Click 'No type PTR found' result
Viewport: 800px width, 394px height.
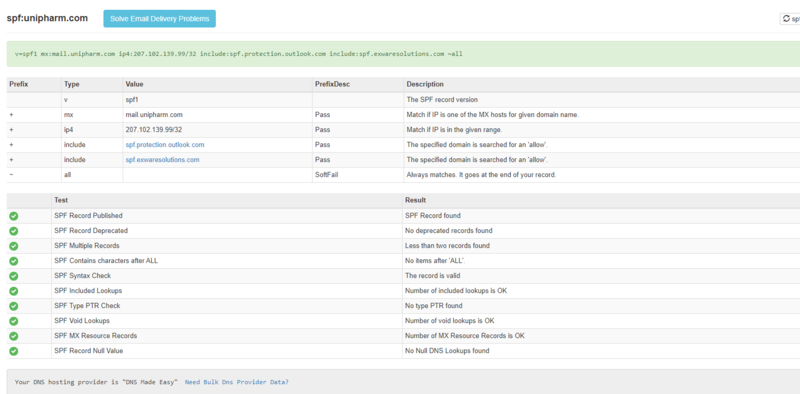click(434, 306)
